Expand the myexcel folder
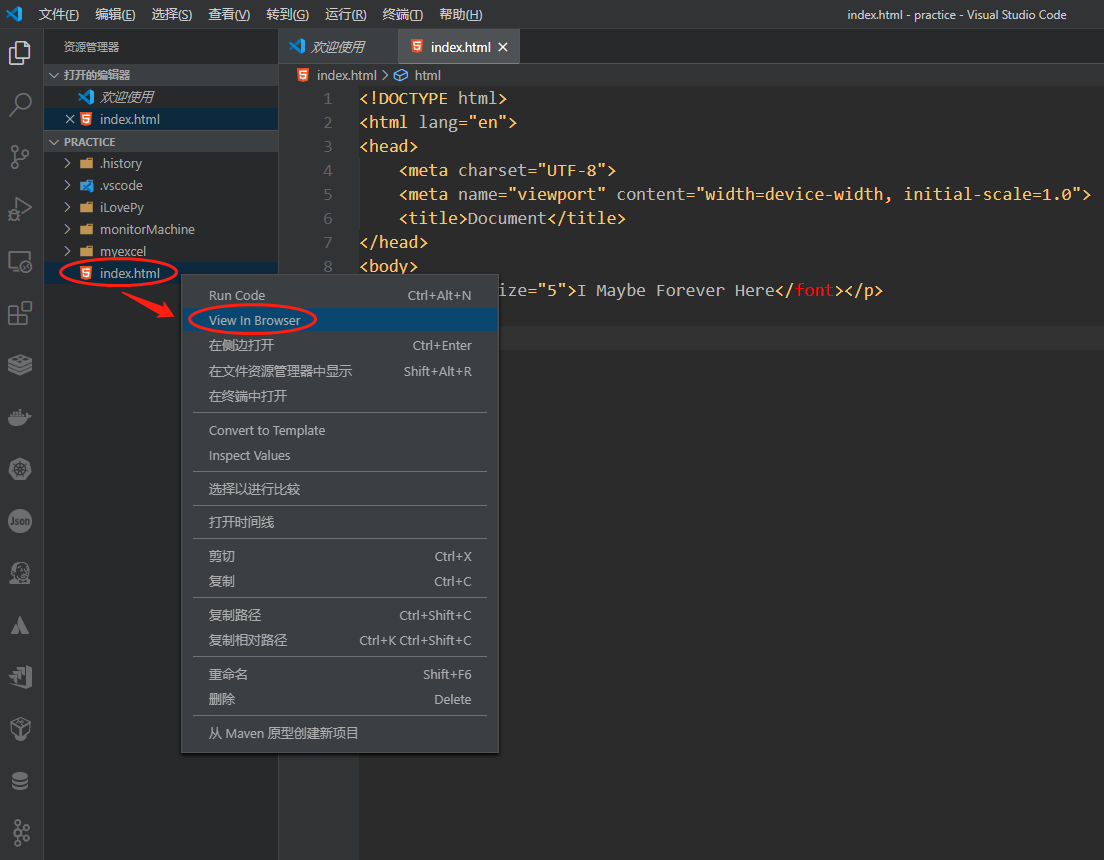Screen dimensions: 1104x860 (67, 251)
